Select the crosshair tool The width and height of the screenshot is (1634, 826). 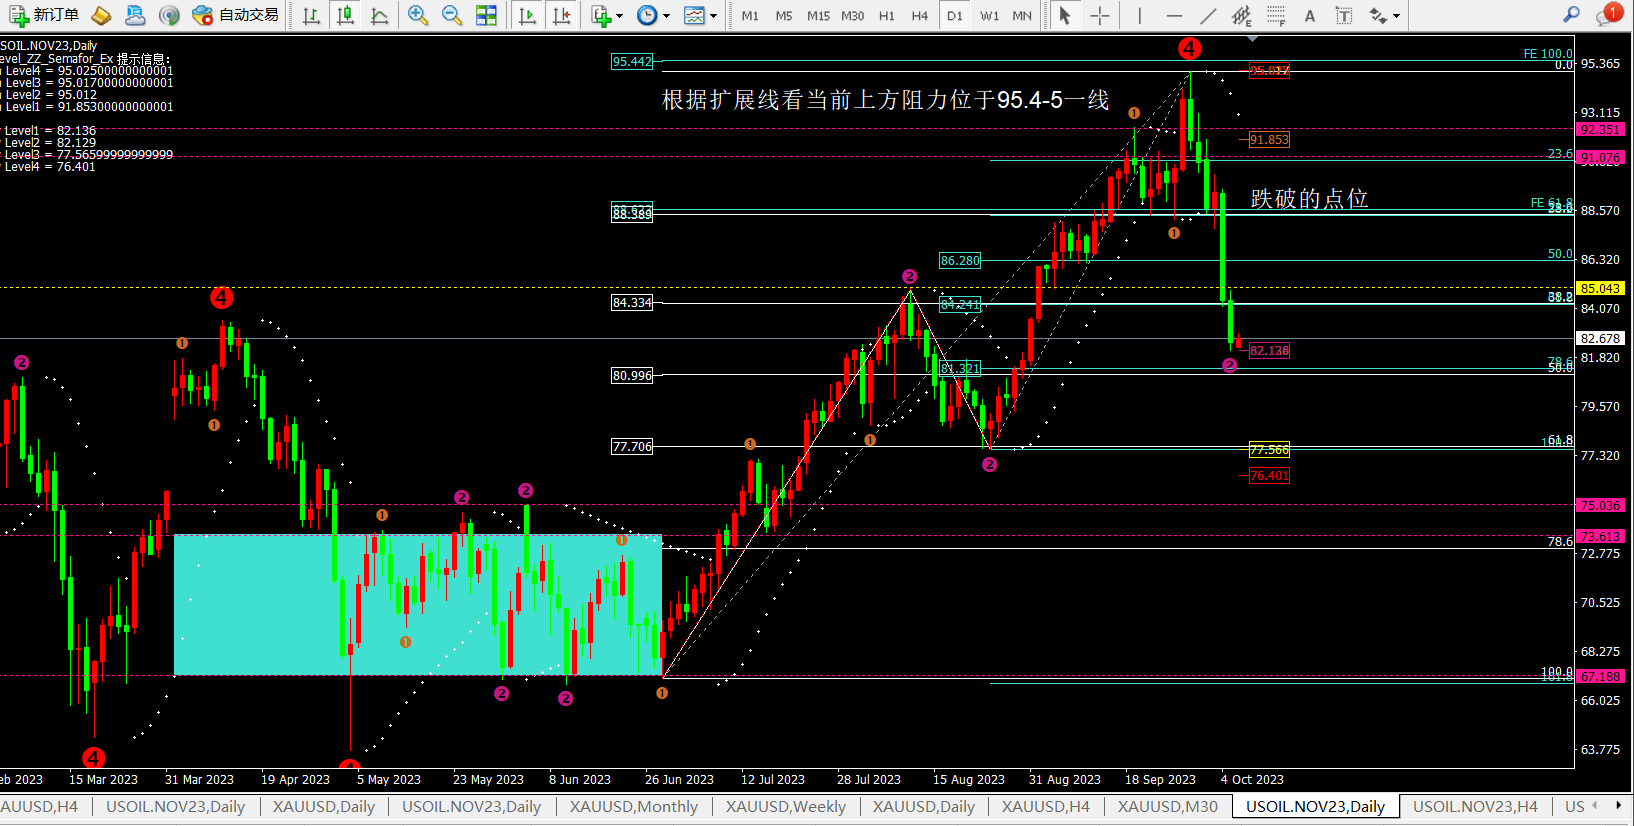pyautogui.click(x=1099, y=15)
